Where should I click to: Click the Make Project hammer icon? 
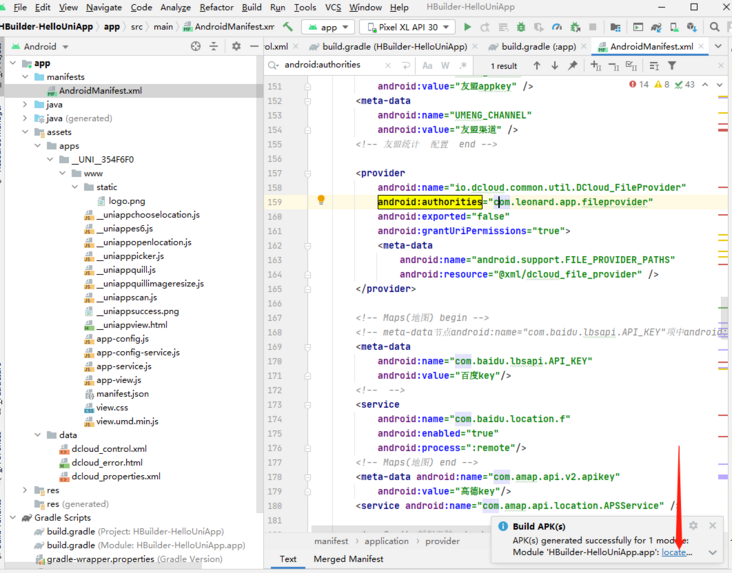(x=288, y=27)
